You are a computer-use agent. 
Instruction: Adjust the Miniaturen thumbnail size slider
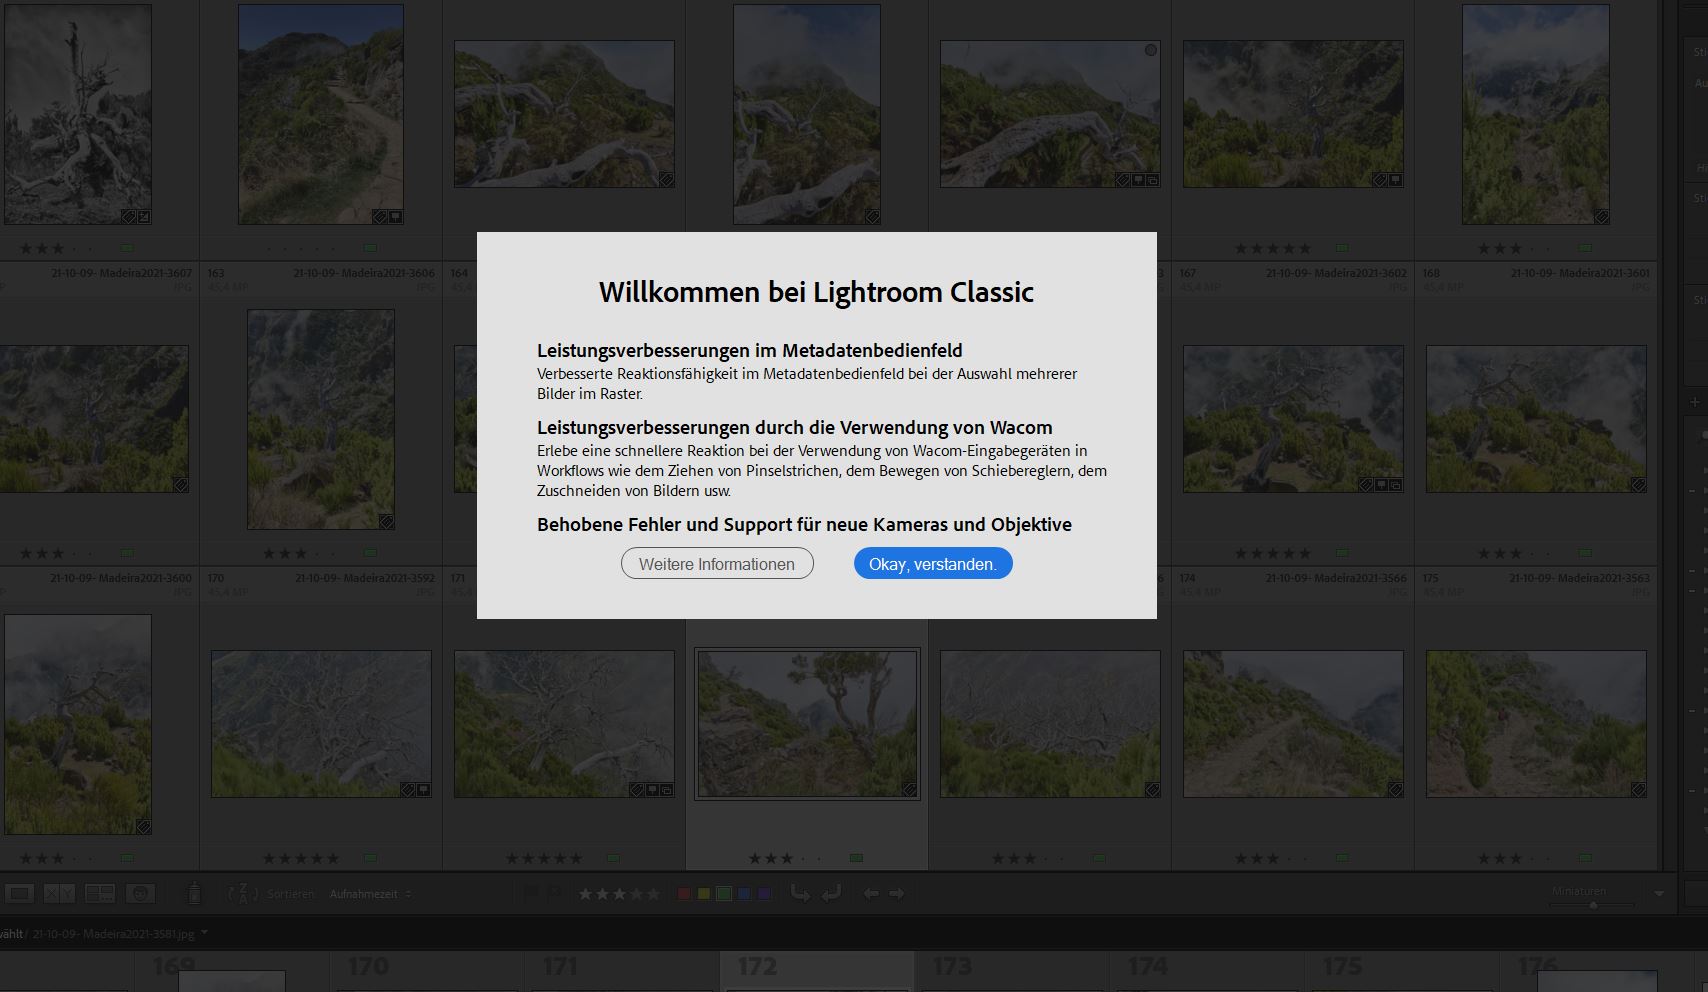pos(1593,905)
